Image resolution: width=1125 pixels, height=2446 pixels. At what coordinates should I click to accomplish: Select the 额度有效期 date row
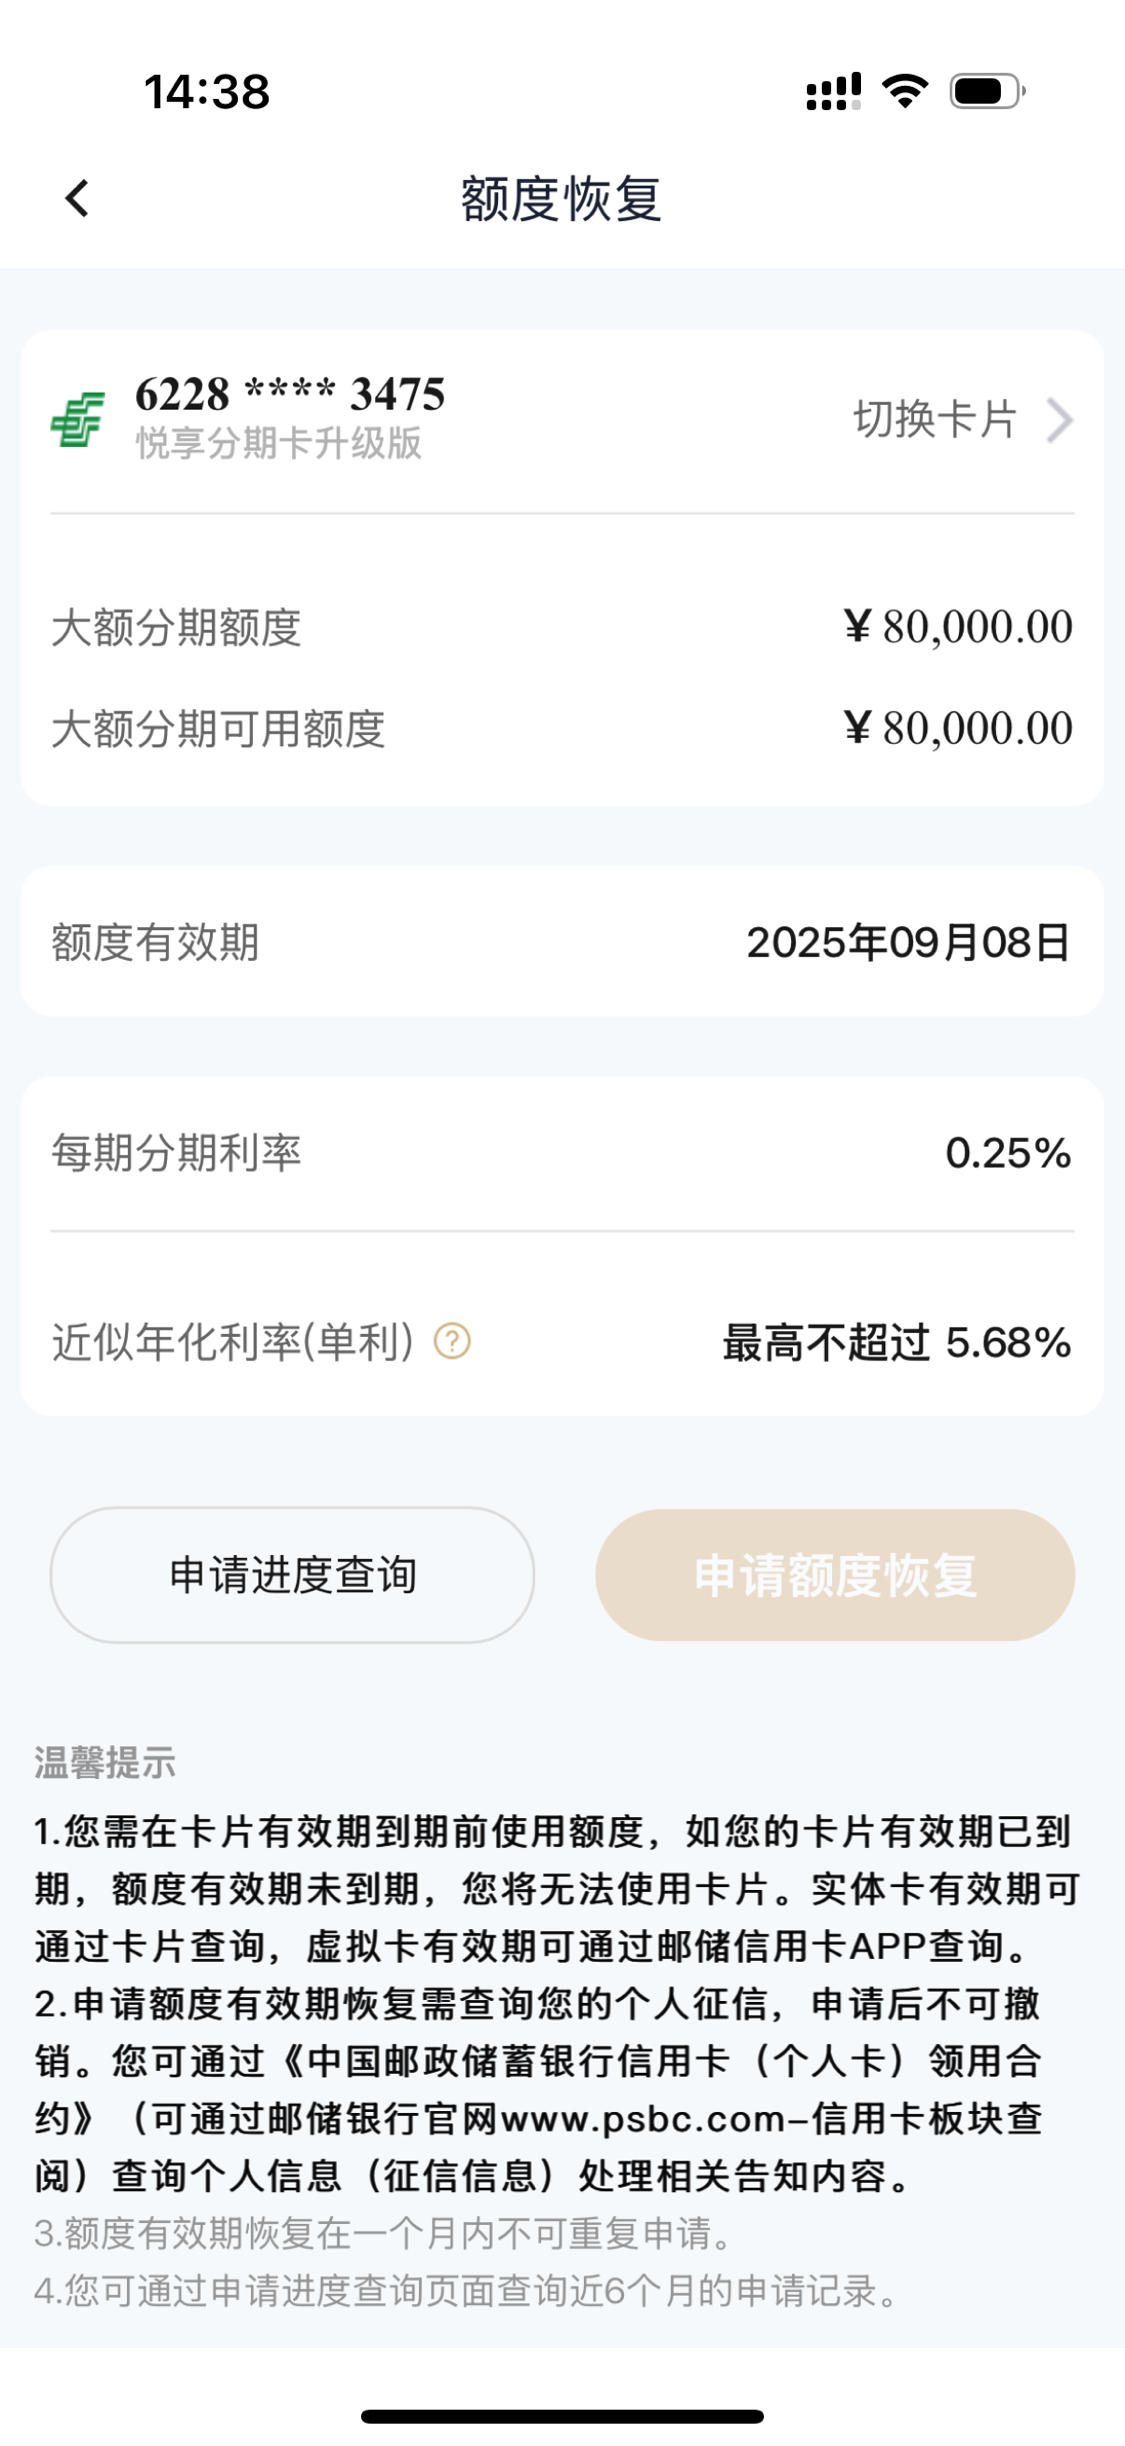562,942
